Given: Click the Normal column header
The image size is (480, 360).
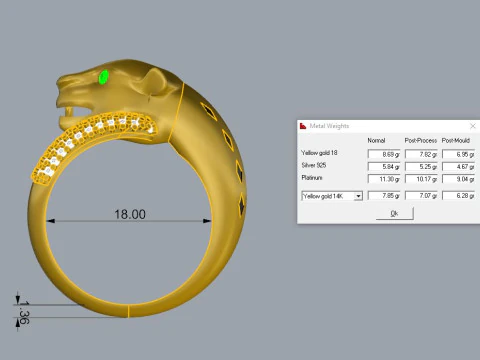Looking at the screenshot, I should point(376,141).
